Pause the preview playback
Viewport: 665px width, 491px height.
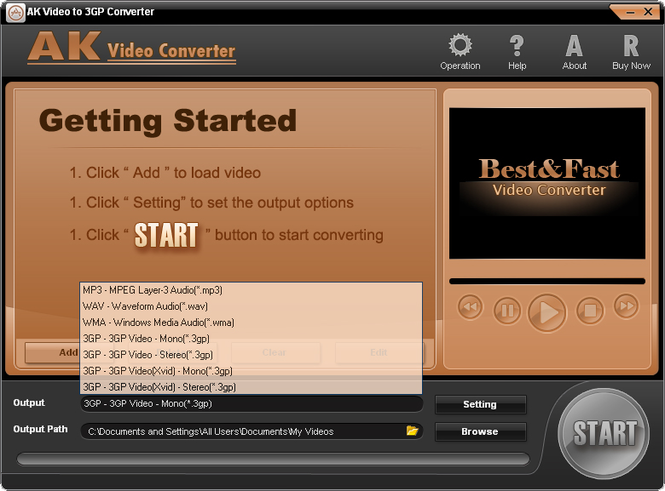click(x=507, y=311)
